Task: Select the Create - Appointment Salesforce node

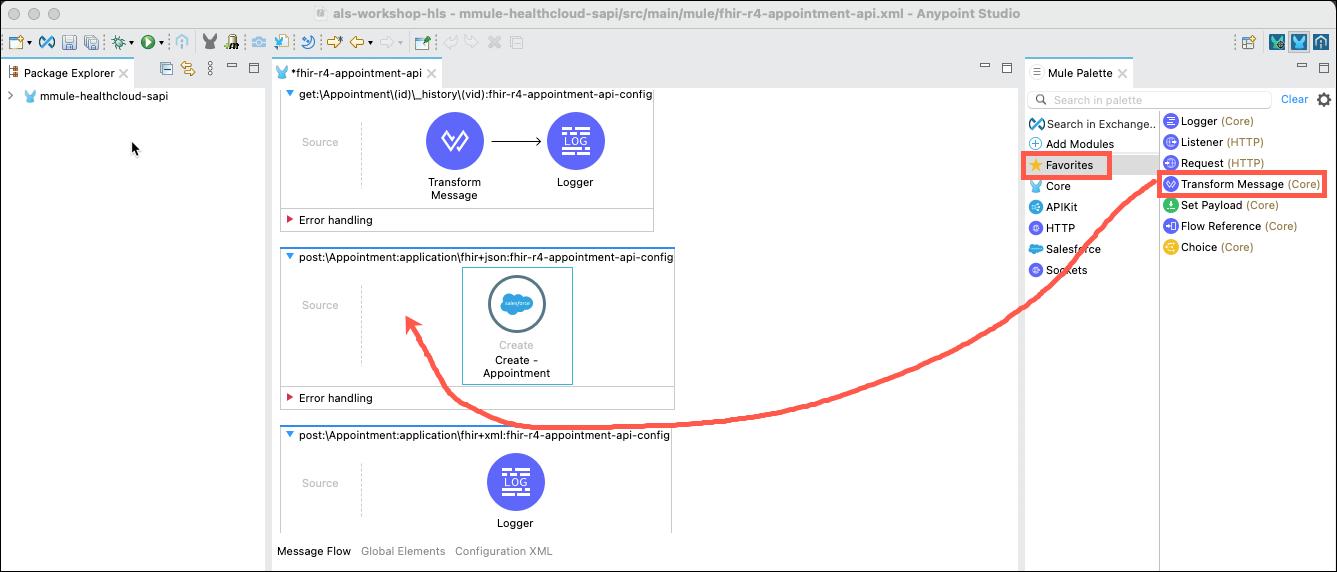Action: click(517, 325)
